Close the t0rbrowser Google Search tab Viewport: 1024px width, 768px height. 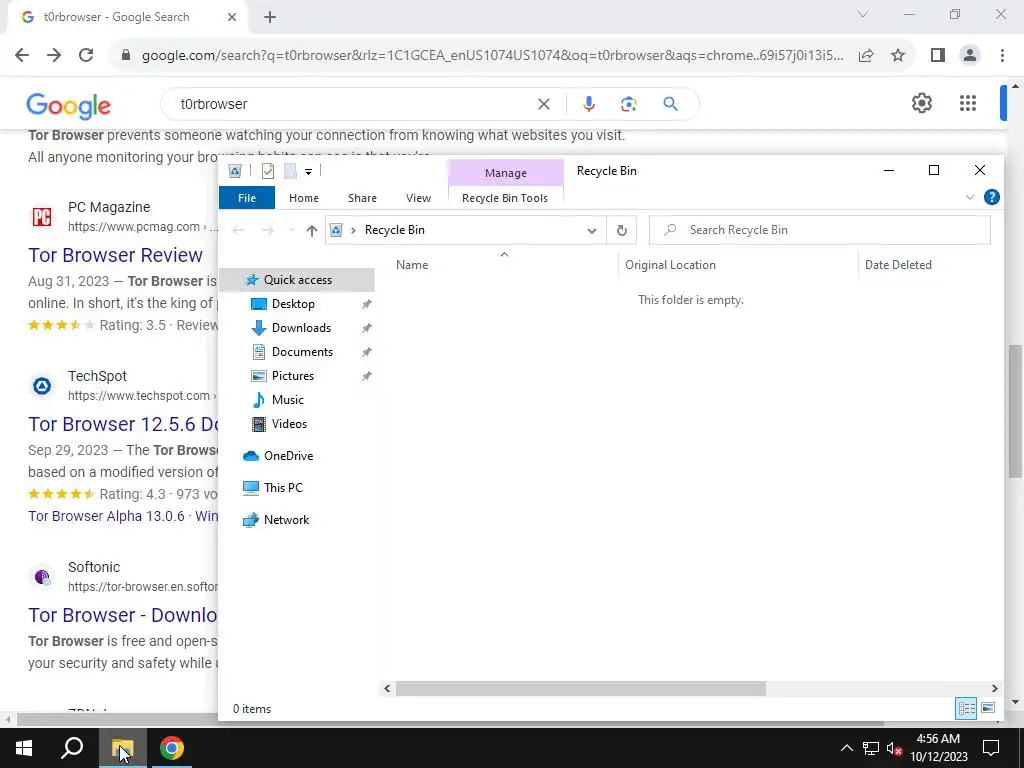(x=232, y=17)
